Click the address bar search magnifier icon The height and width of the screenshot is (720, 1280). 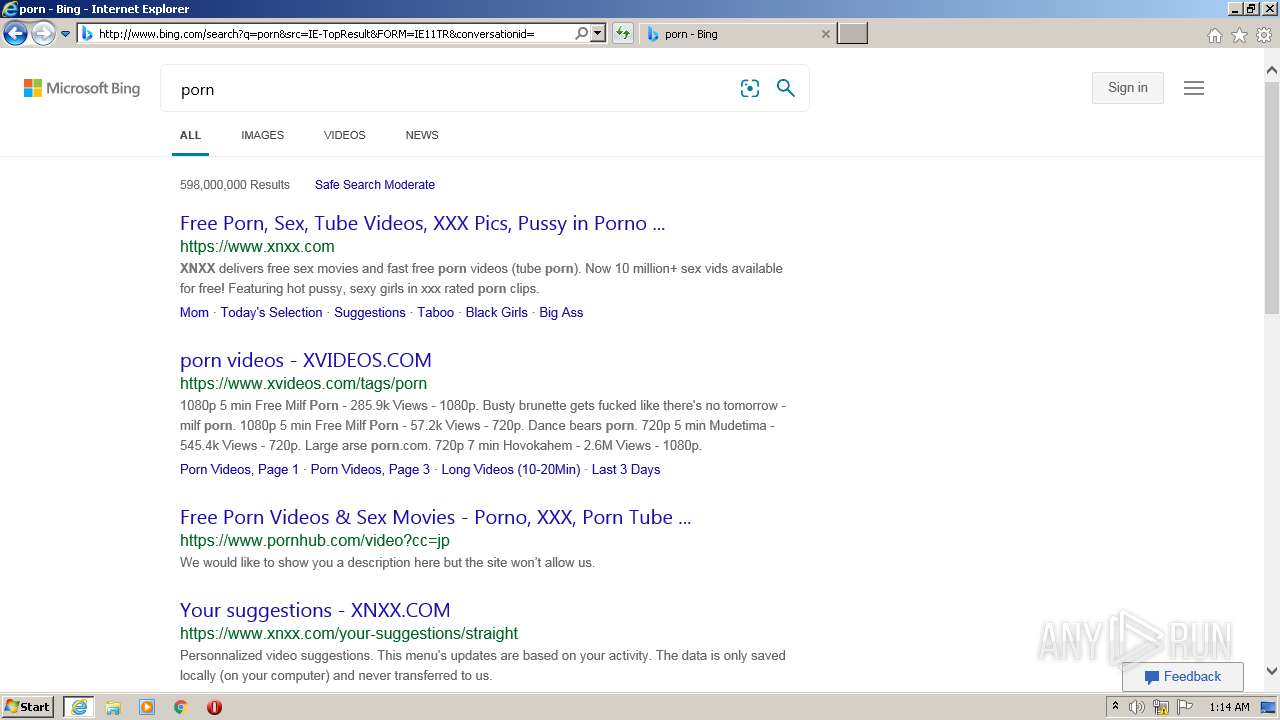pyautogui.click(x=582, y=34)
